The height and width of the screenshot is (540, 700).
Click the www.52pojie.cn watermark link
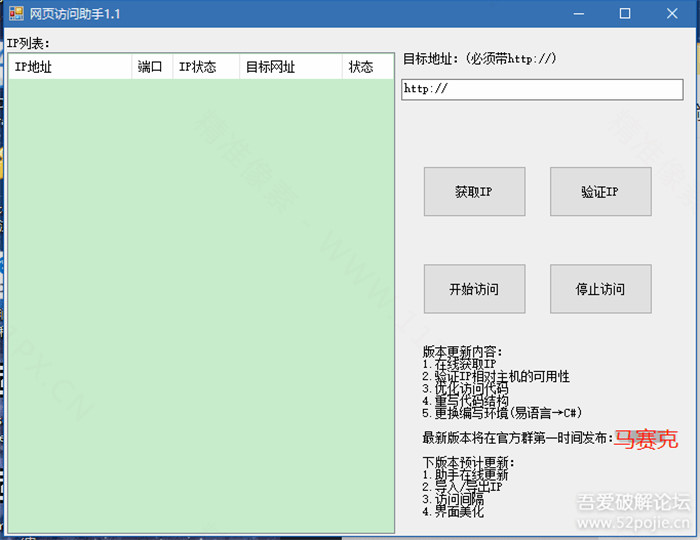(x=632, y=523)
